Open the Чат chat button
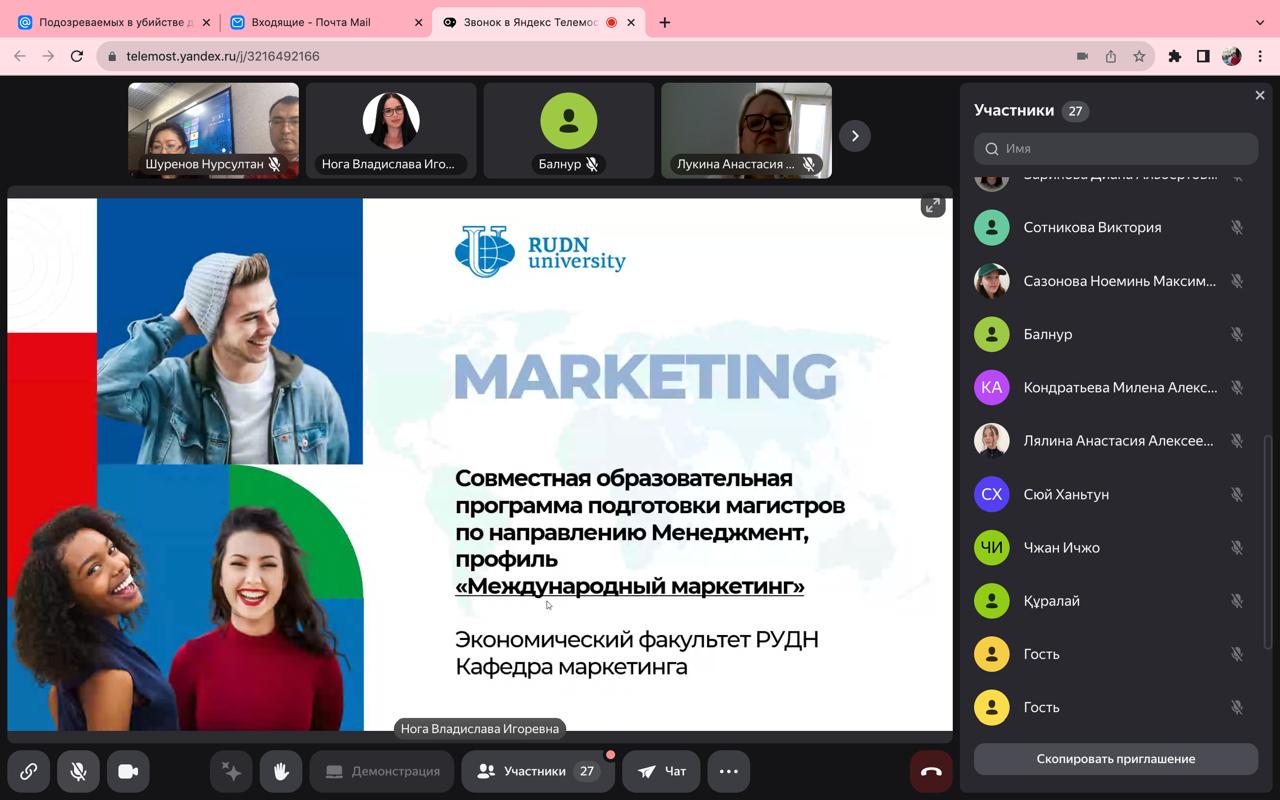1280x800 pixels. [x=662, y=771]
